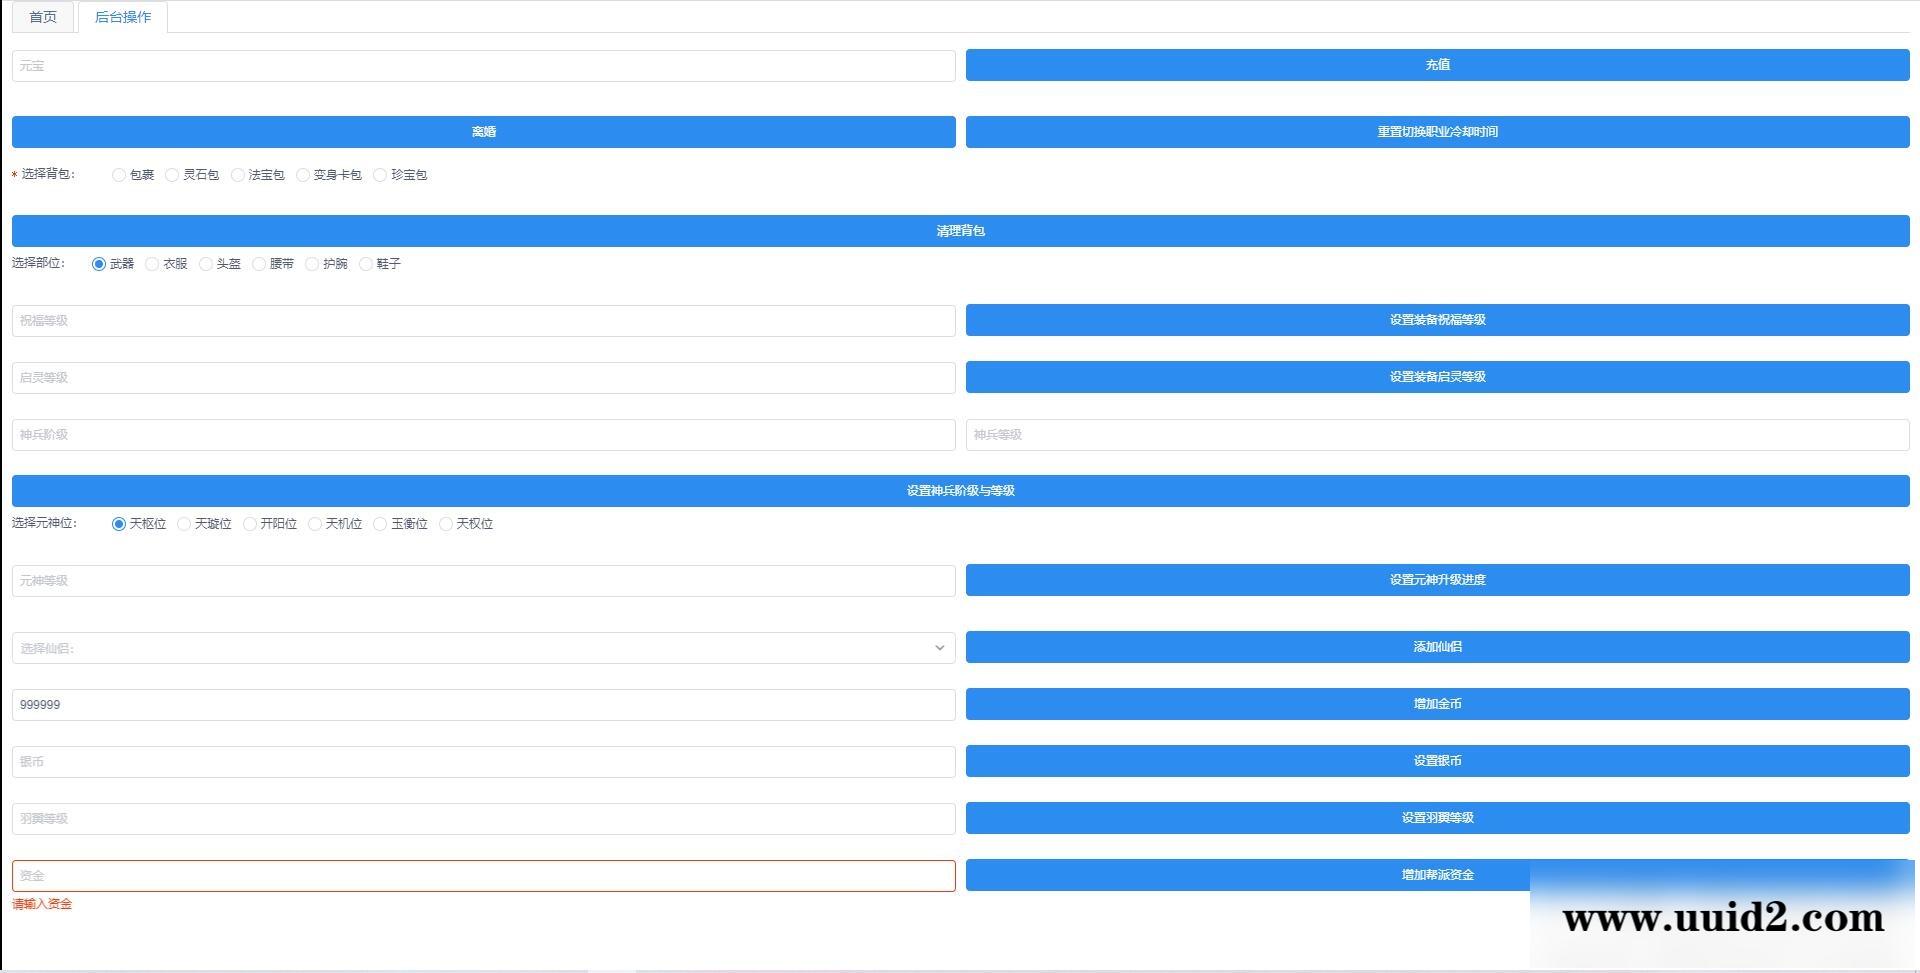Image resolution: width=1920 pixels, height=973 pixels.
Task: Pick the 鞋子 equipment radio option
Action: coord(366,264)
